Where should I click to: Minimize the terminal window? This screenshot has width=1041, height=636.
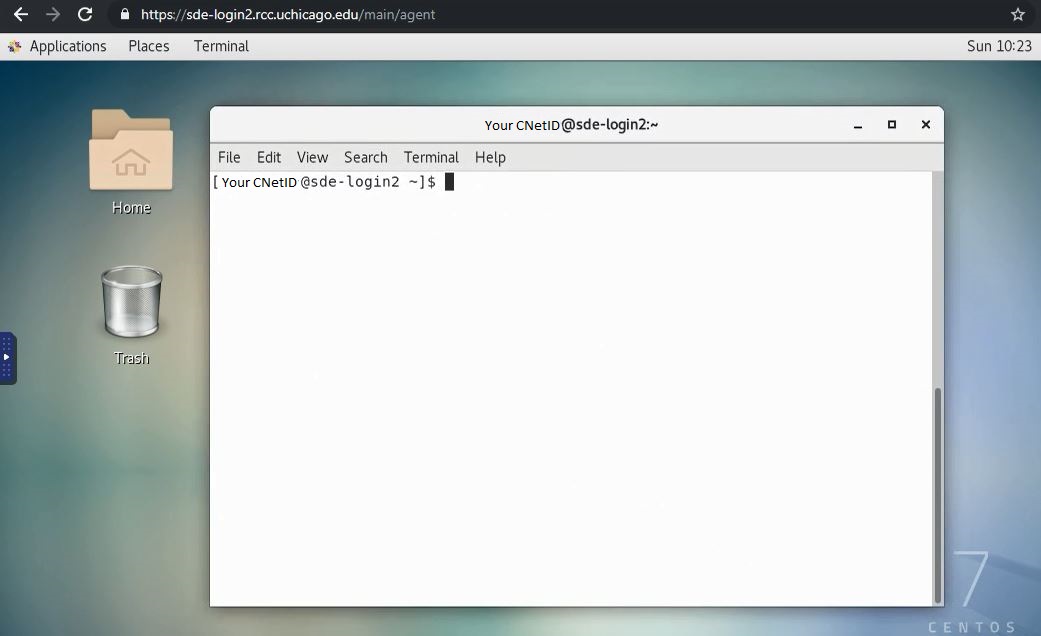click(x=858, y=125)
